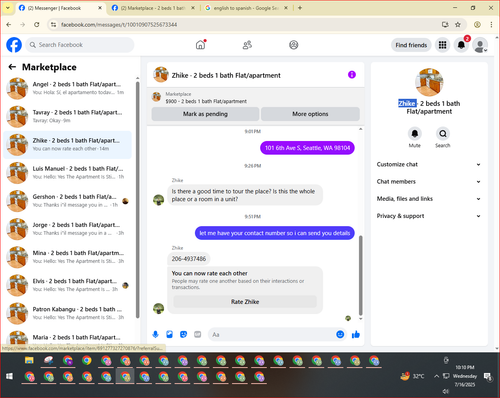500x398 pixels.
Task: Open Luis Manuel conversation
Action: point(68,173)
